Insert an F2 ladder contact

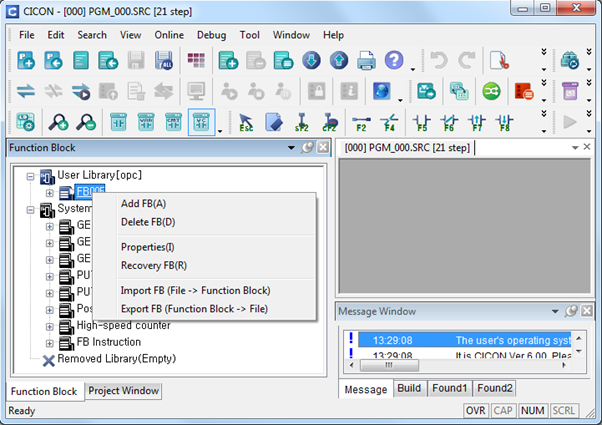click(361, 122)
